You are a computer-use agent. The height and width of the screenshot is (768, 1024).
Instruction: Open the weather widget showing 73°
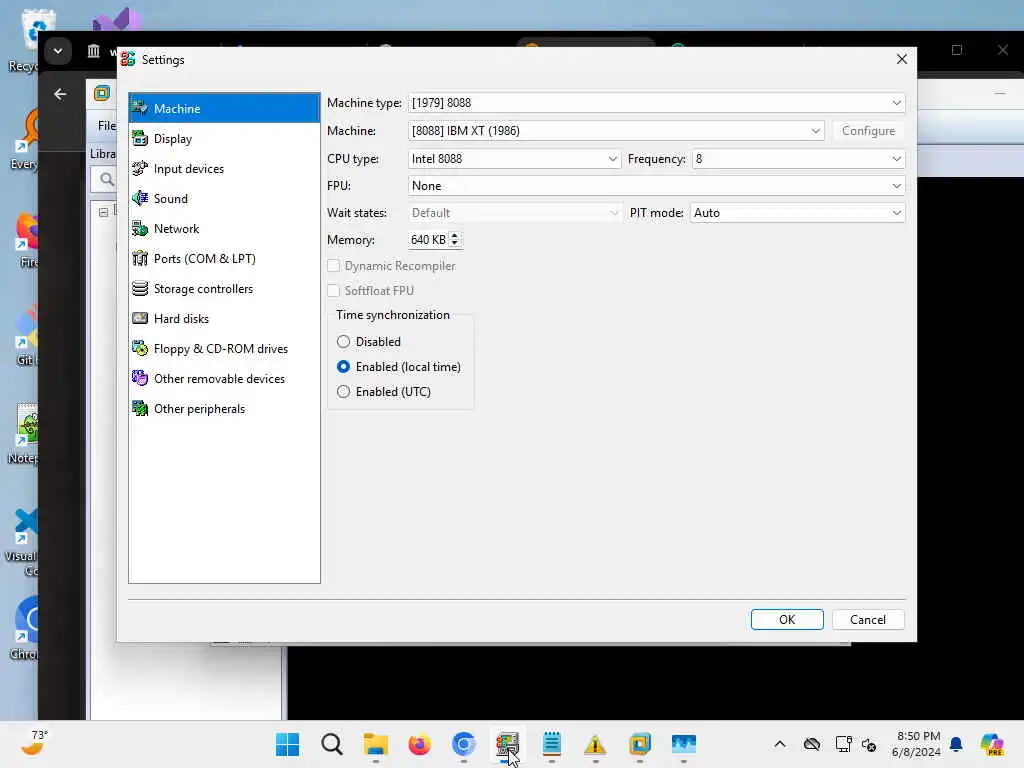(x=34, y=743)
